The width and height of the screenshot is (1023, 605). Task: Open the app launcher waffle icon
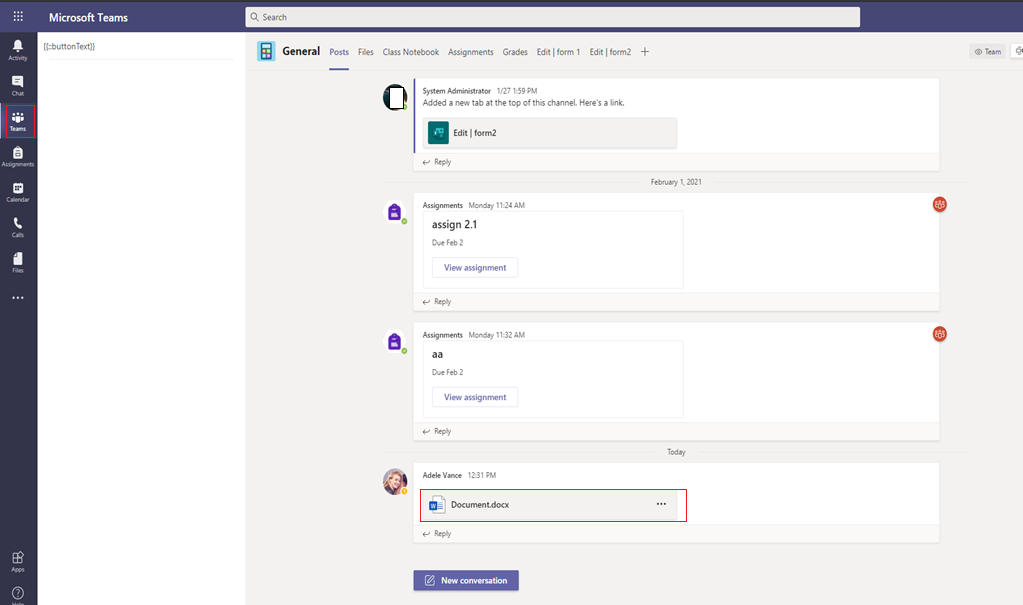pos(18,16)
